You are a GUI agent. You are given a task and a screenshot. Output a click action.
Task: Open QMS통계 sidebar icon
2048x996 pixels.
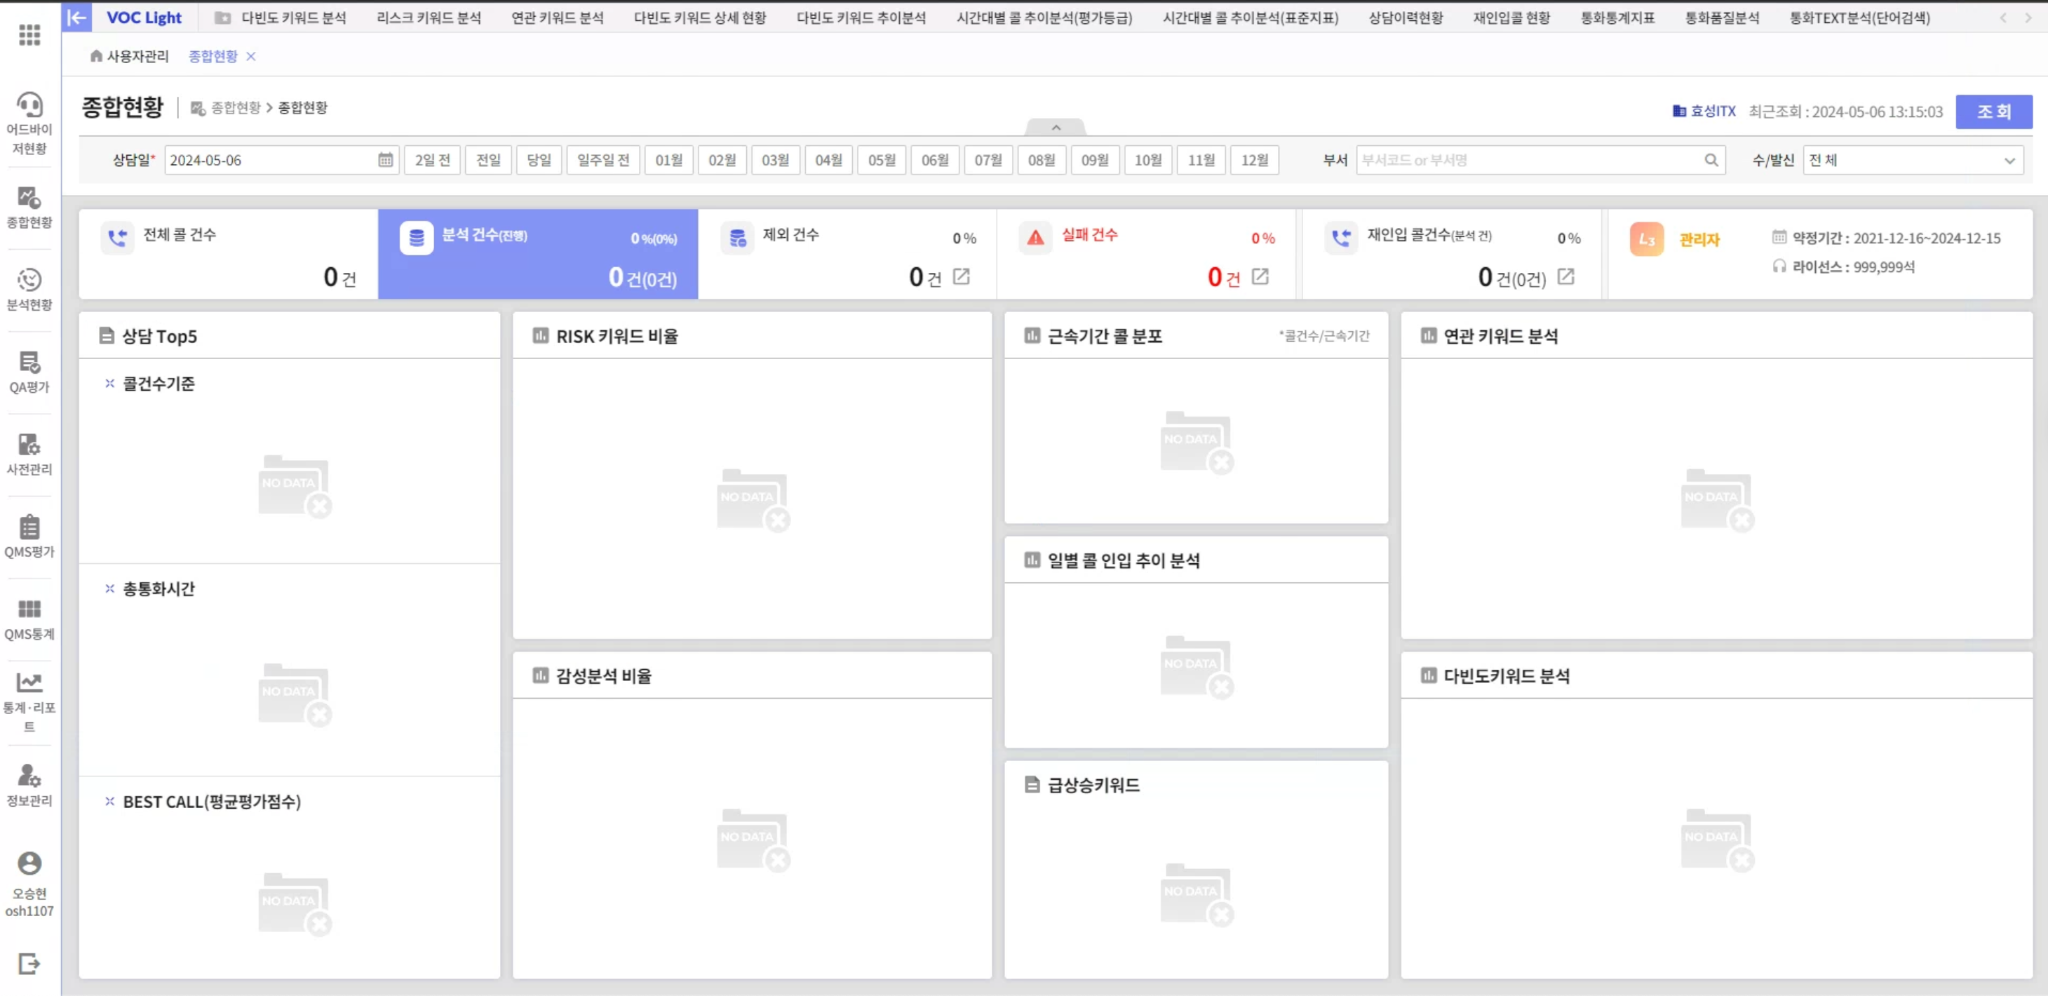coord(30,619)
